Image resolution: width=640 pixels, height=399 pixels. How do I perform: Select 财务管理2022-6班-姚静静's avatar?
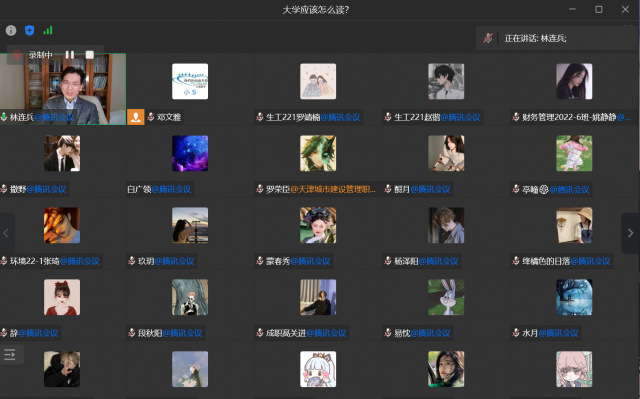tap(574, 81)
